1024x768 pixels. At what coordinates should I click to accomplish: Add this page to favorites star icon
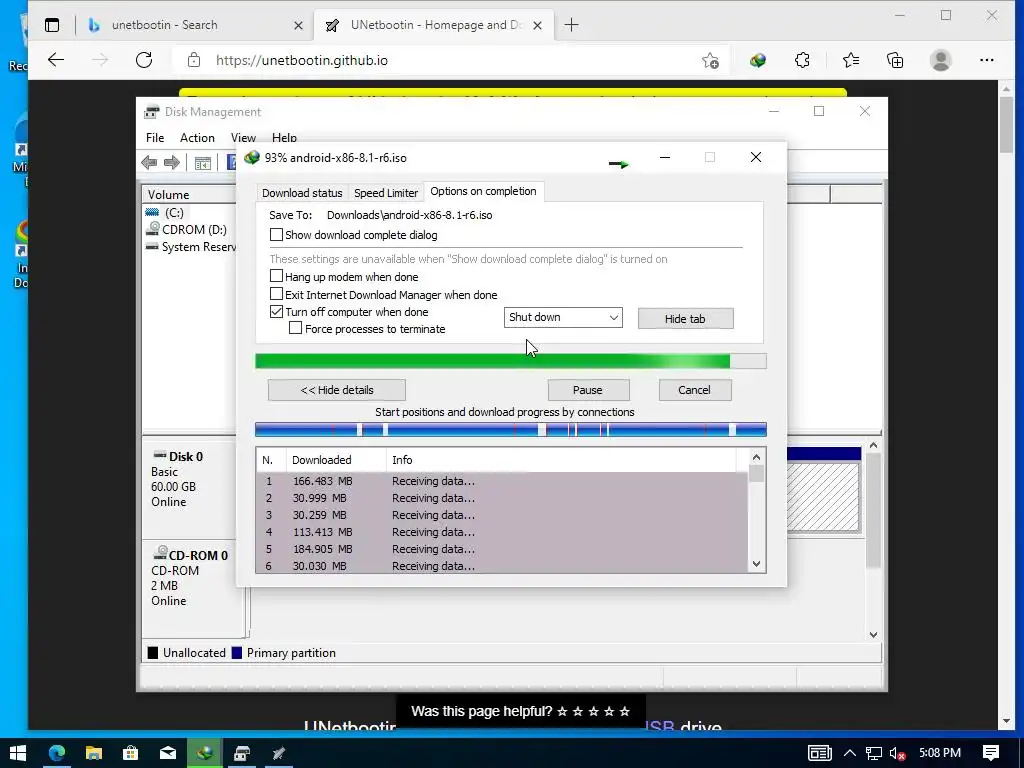point(710,61)
